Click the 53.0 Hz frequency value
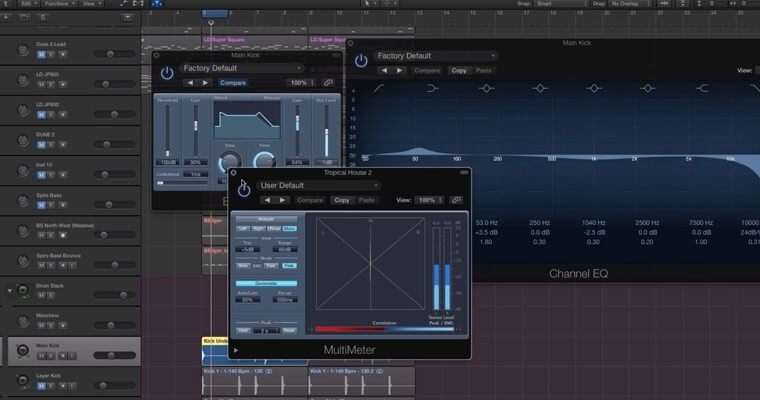 pos(487,223)
